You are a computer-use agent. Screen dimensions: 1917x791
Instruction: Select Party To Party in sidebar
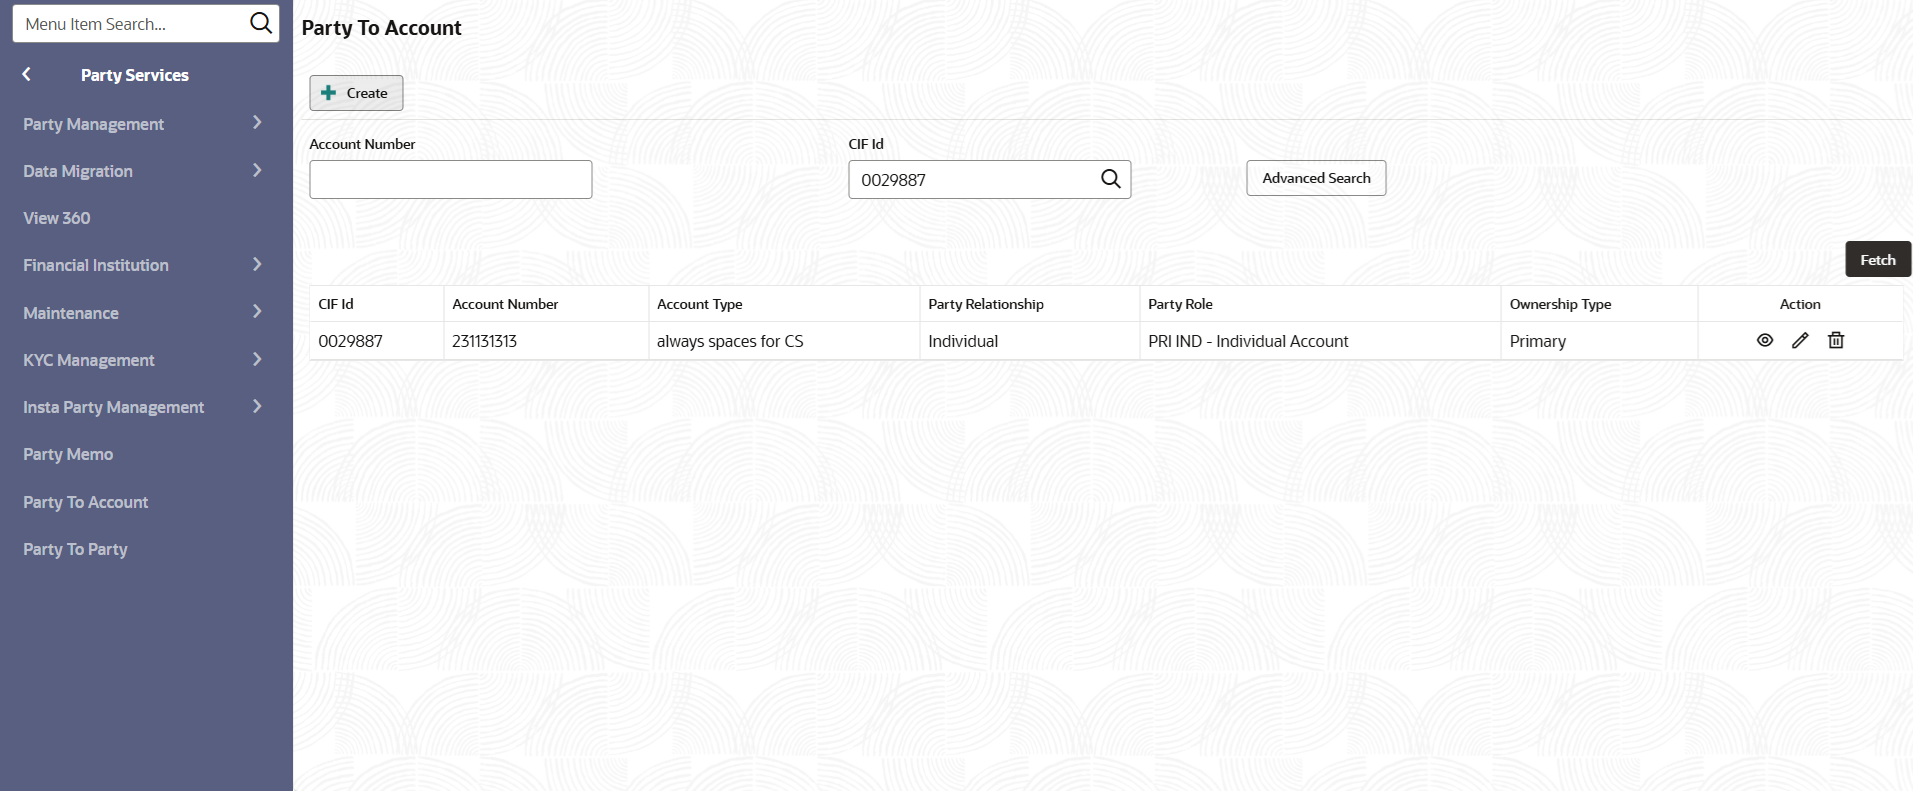pos(75,549)
